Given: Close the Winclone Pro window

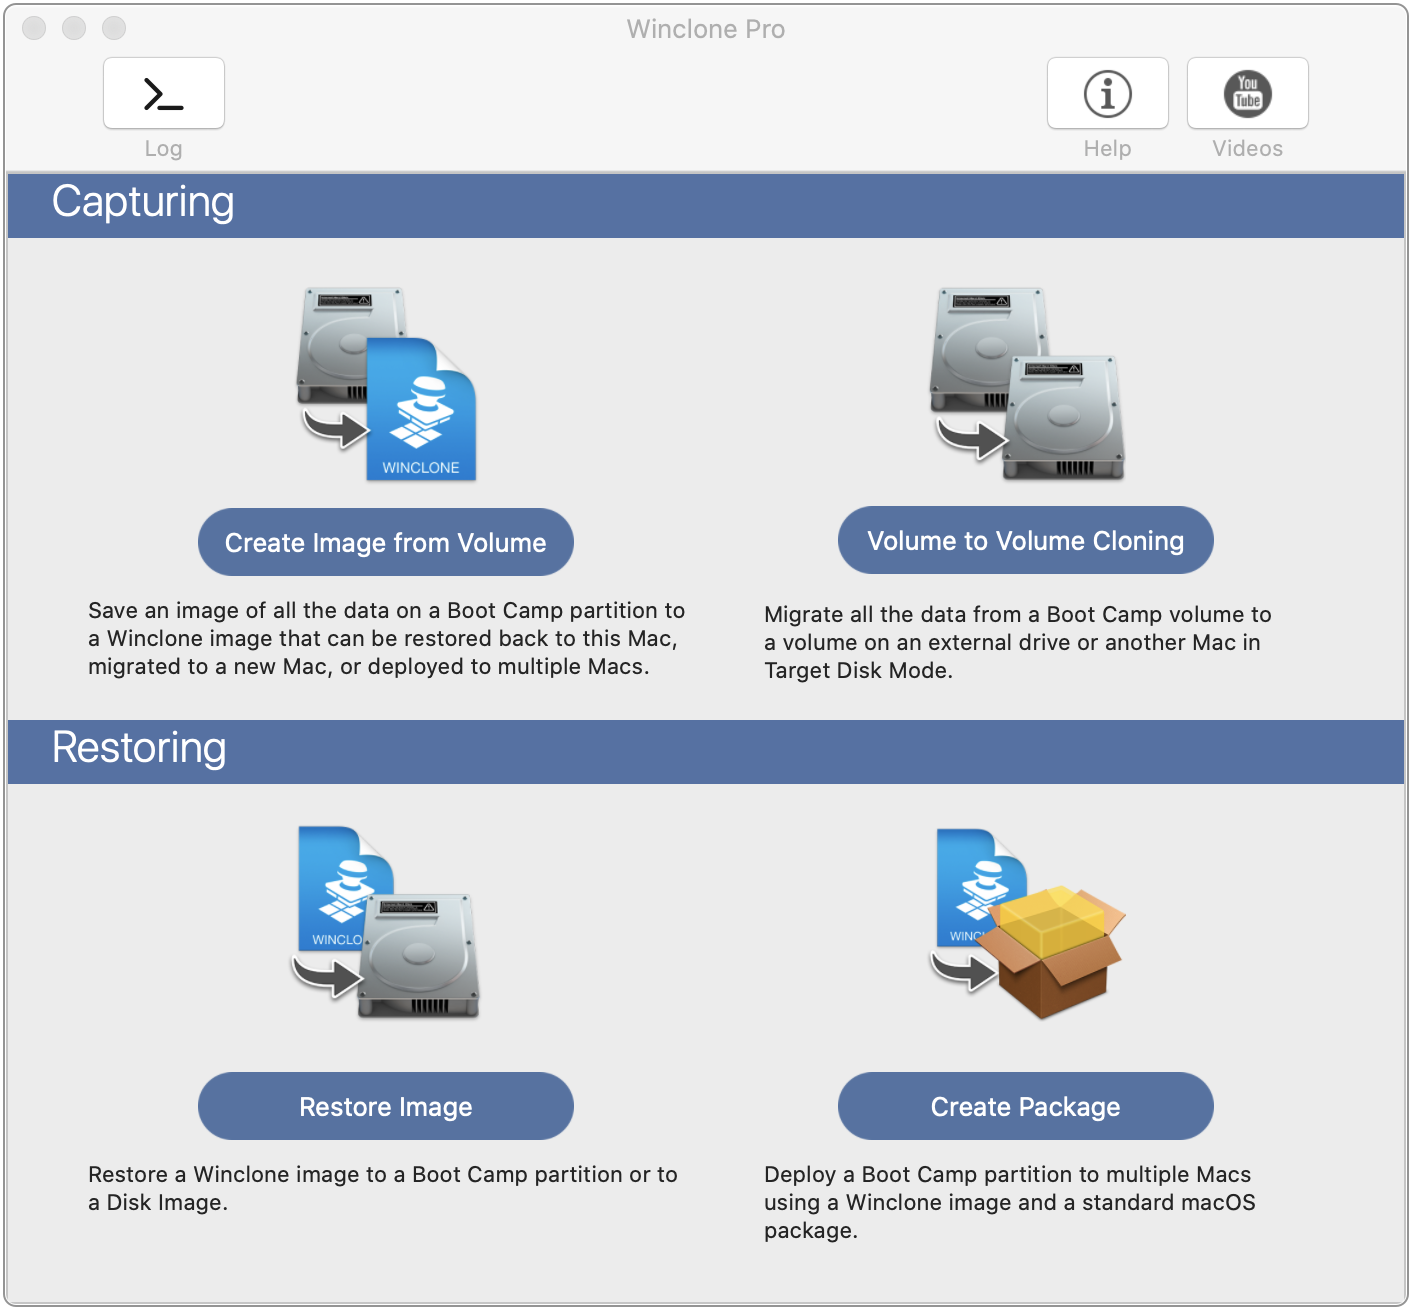Looking at the screenshot, I should tap(34, 28).
